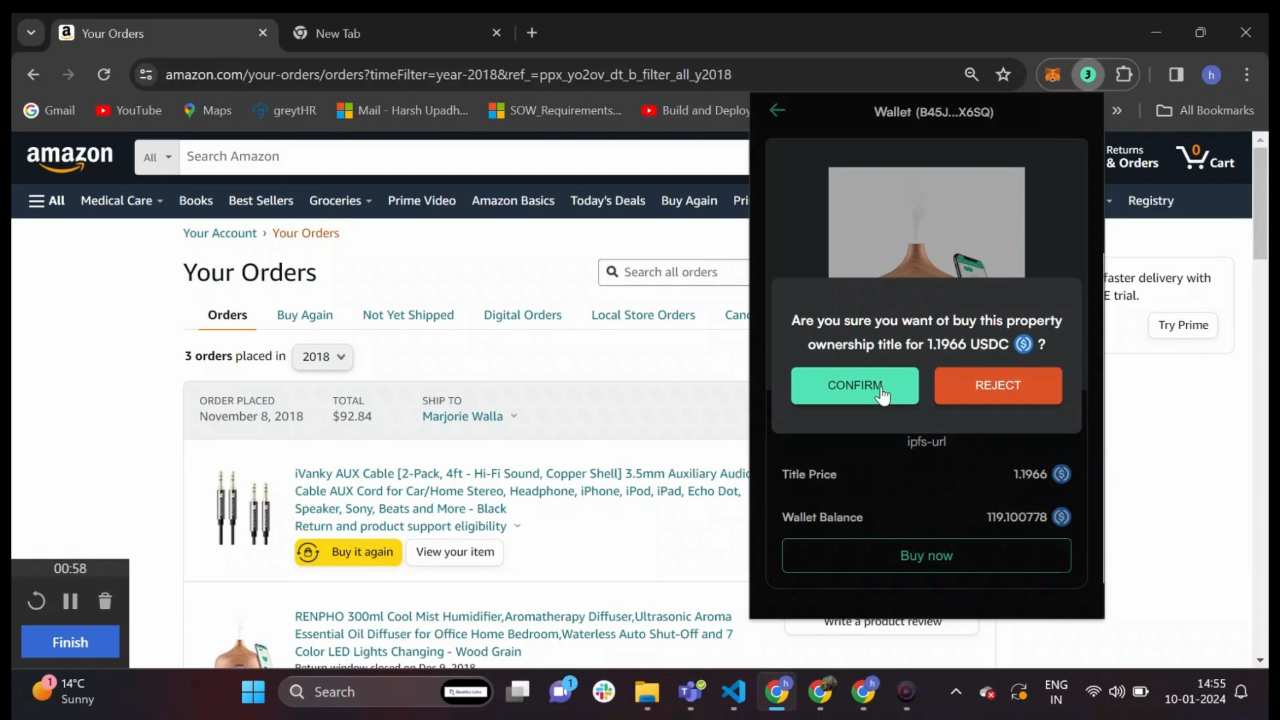
Task: Open the Chrome three-dot menu
Action: point(1247,74)
